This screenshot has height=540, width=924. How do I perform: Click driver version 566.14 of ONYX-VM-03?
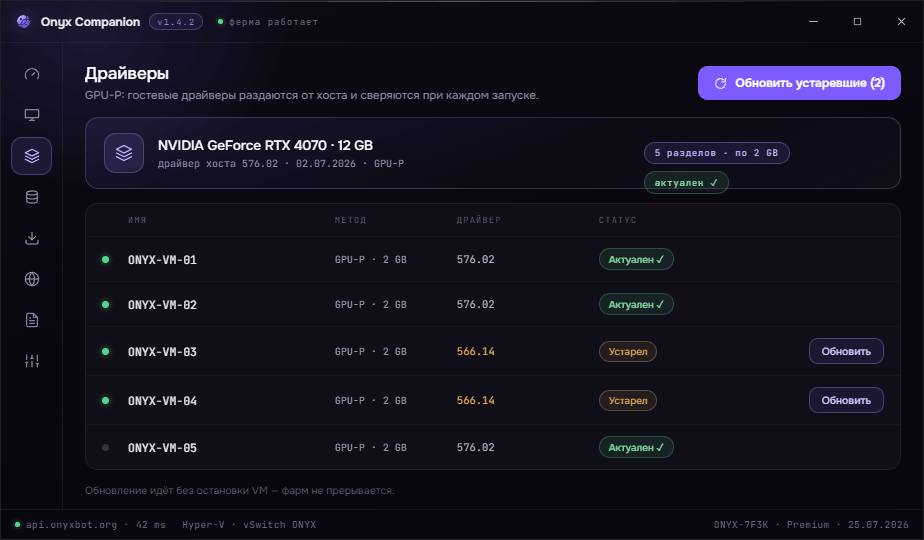click(x=476, y=351)
